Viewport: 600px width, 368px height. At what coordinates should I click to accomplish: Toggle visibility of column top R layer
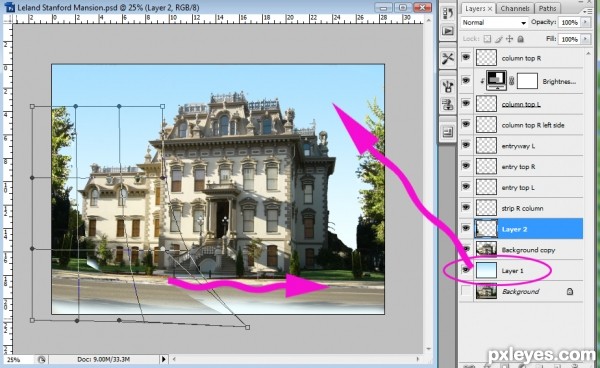[466, 57]
